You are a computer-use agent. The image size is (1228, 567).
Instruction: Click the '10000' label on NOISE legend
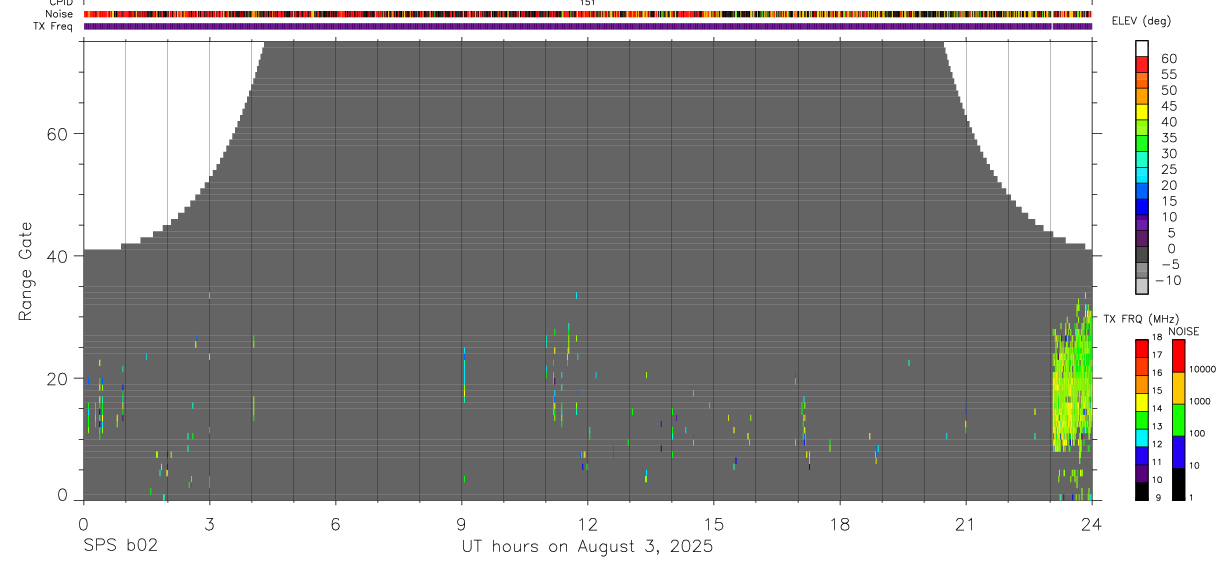(1202, 369)
